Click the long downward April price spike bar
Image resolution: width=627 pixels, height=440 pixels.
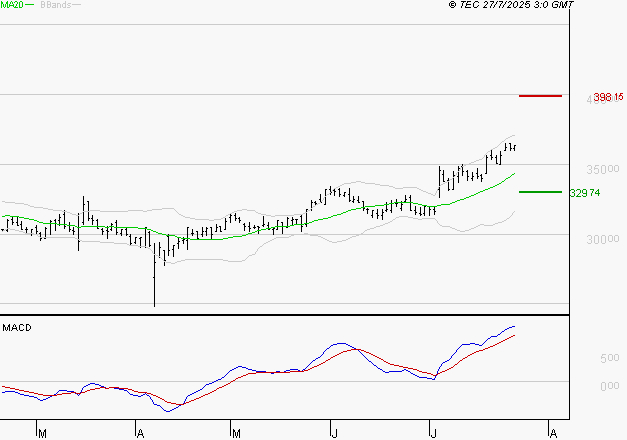[x=154, y=274]
